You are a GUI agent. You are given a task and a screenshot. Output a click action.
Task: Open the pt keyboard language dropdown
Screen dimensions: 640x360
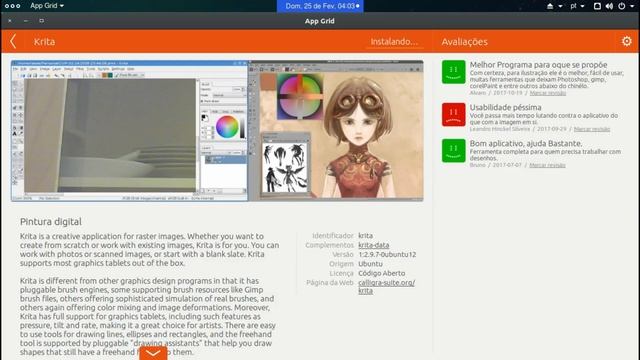point(577,6)
